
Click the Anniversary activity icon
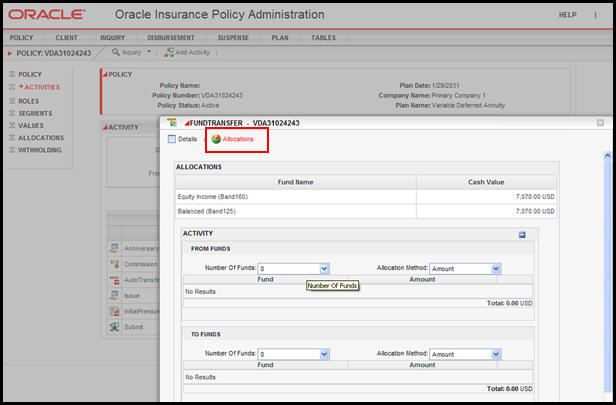(114, 248)
